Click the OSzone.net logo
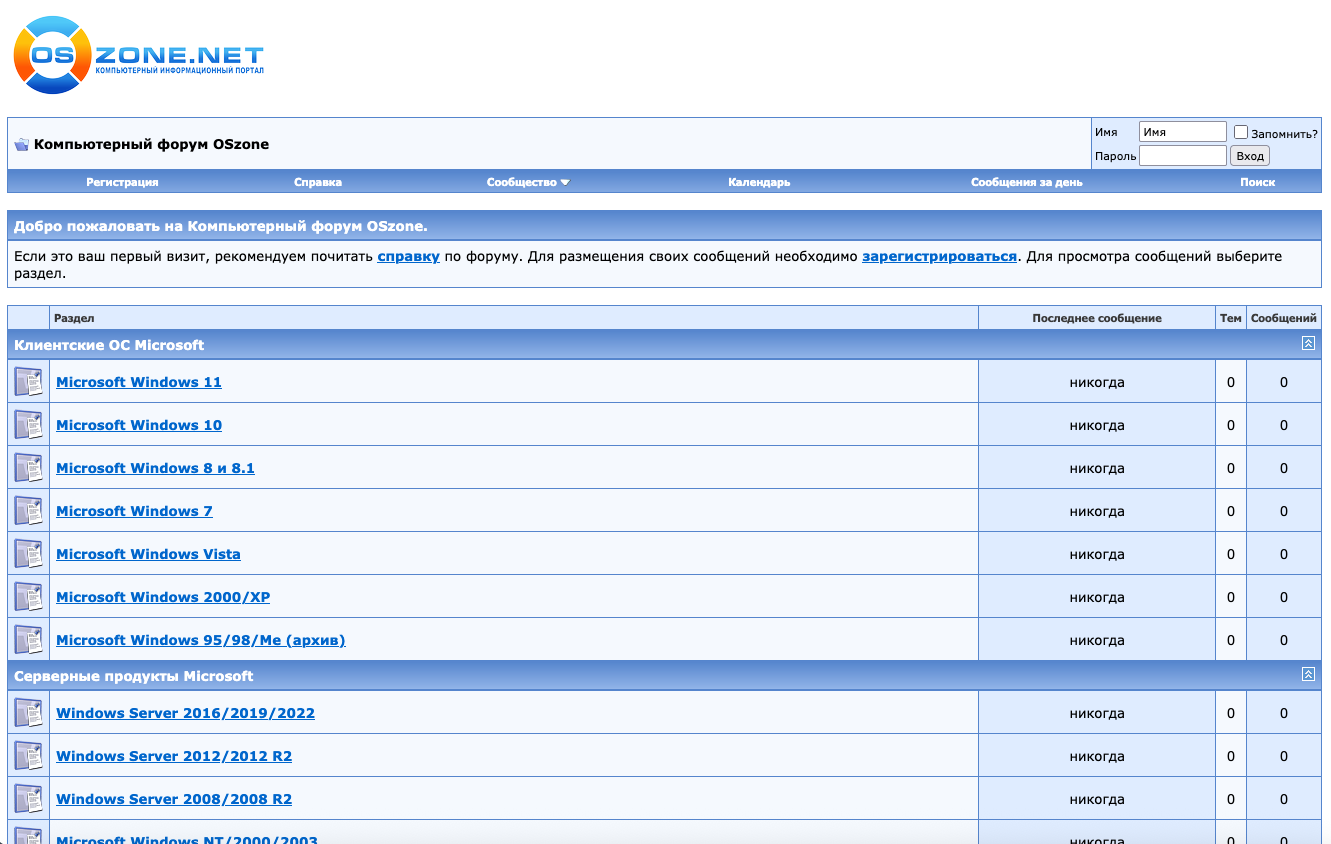Viewport: 1331px width, 844px height. tap(139, 55)
